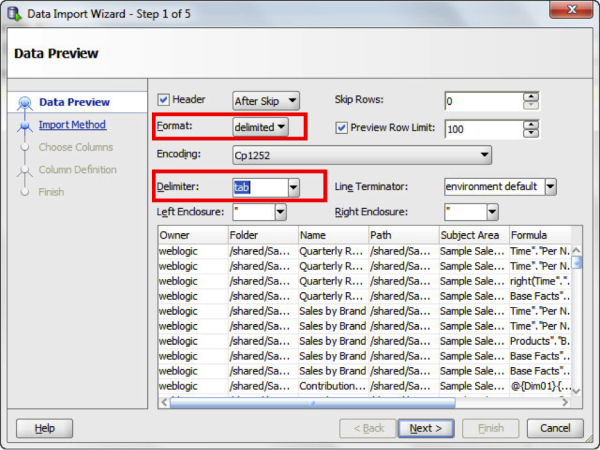
Task: Expand the Left Enclosure dropdown
Action: pos(280,212)
